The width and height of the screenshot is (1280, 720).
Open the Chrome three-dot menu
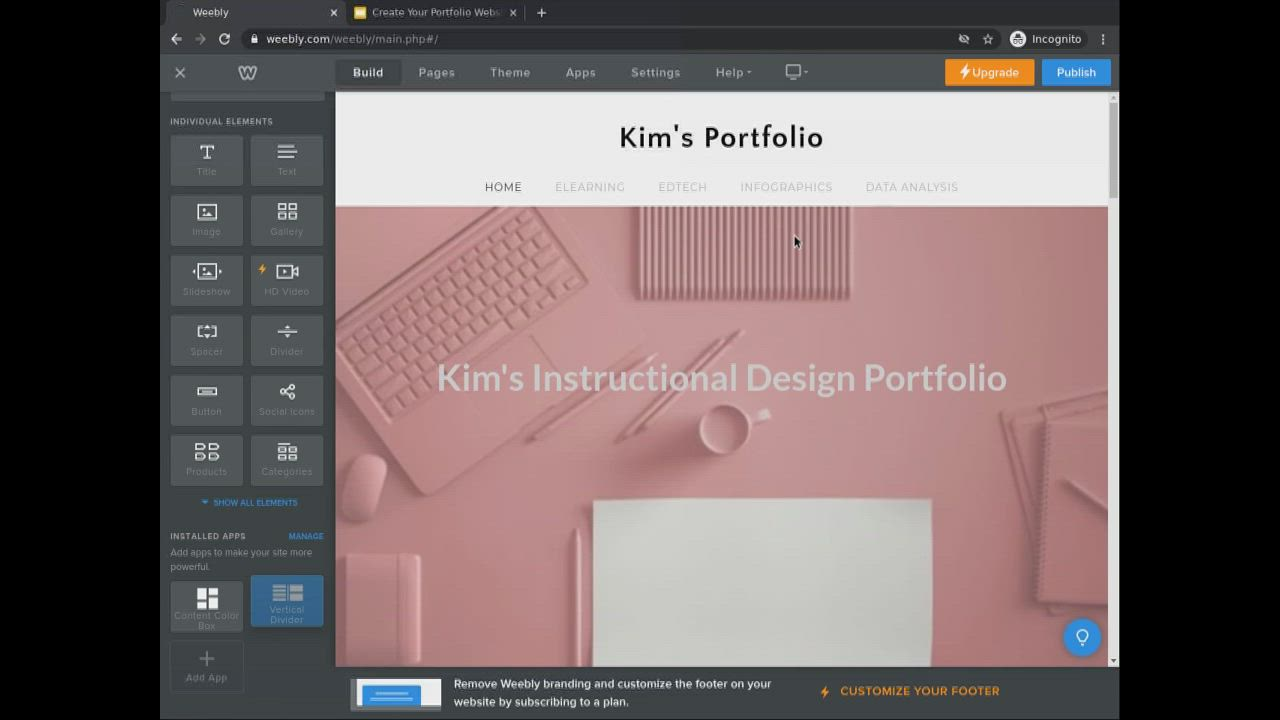pyautogui.click(x=1103, y=39)
